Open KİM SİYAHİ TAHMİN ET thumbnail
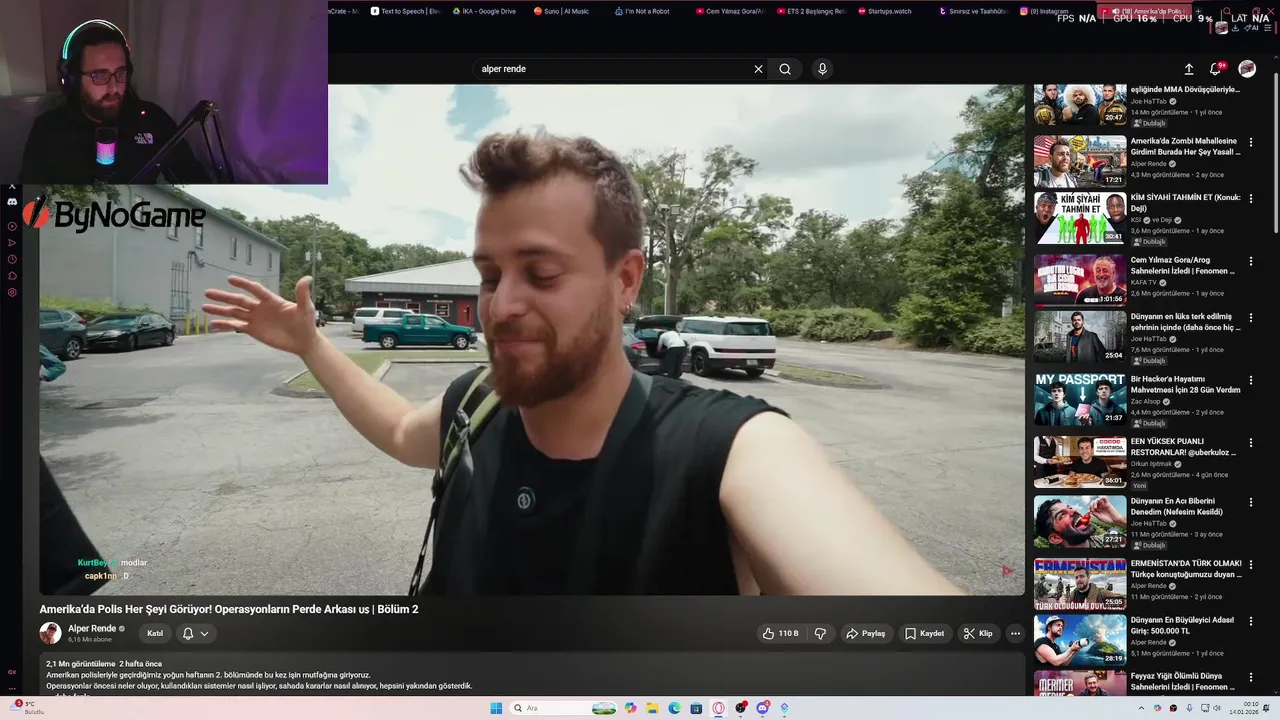The height and width of the screenshot is (720, 1280). click(x=1080, y=217)
